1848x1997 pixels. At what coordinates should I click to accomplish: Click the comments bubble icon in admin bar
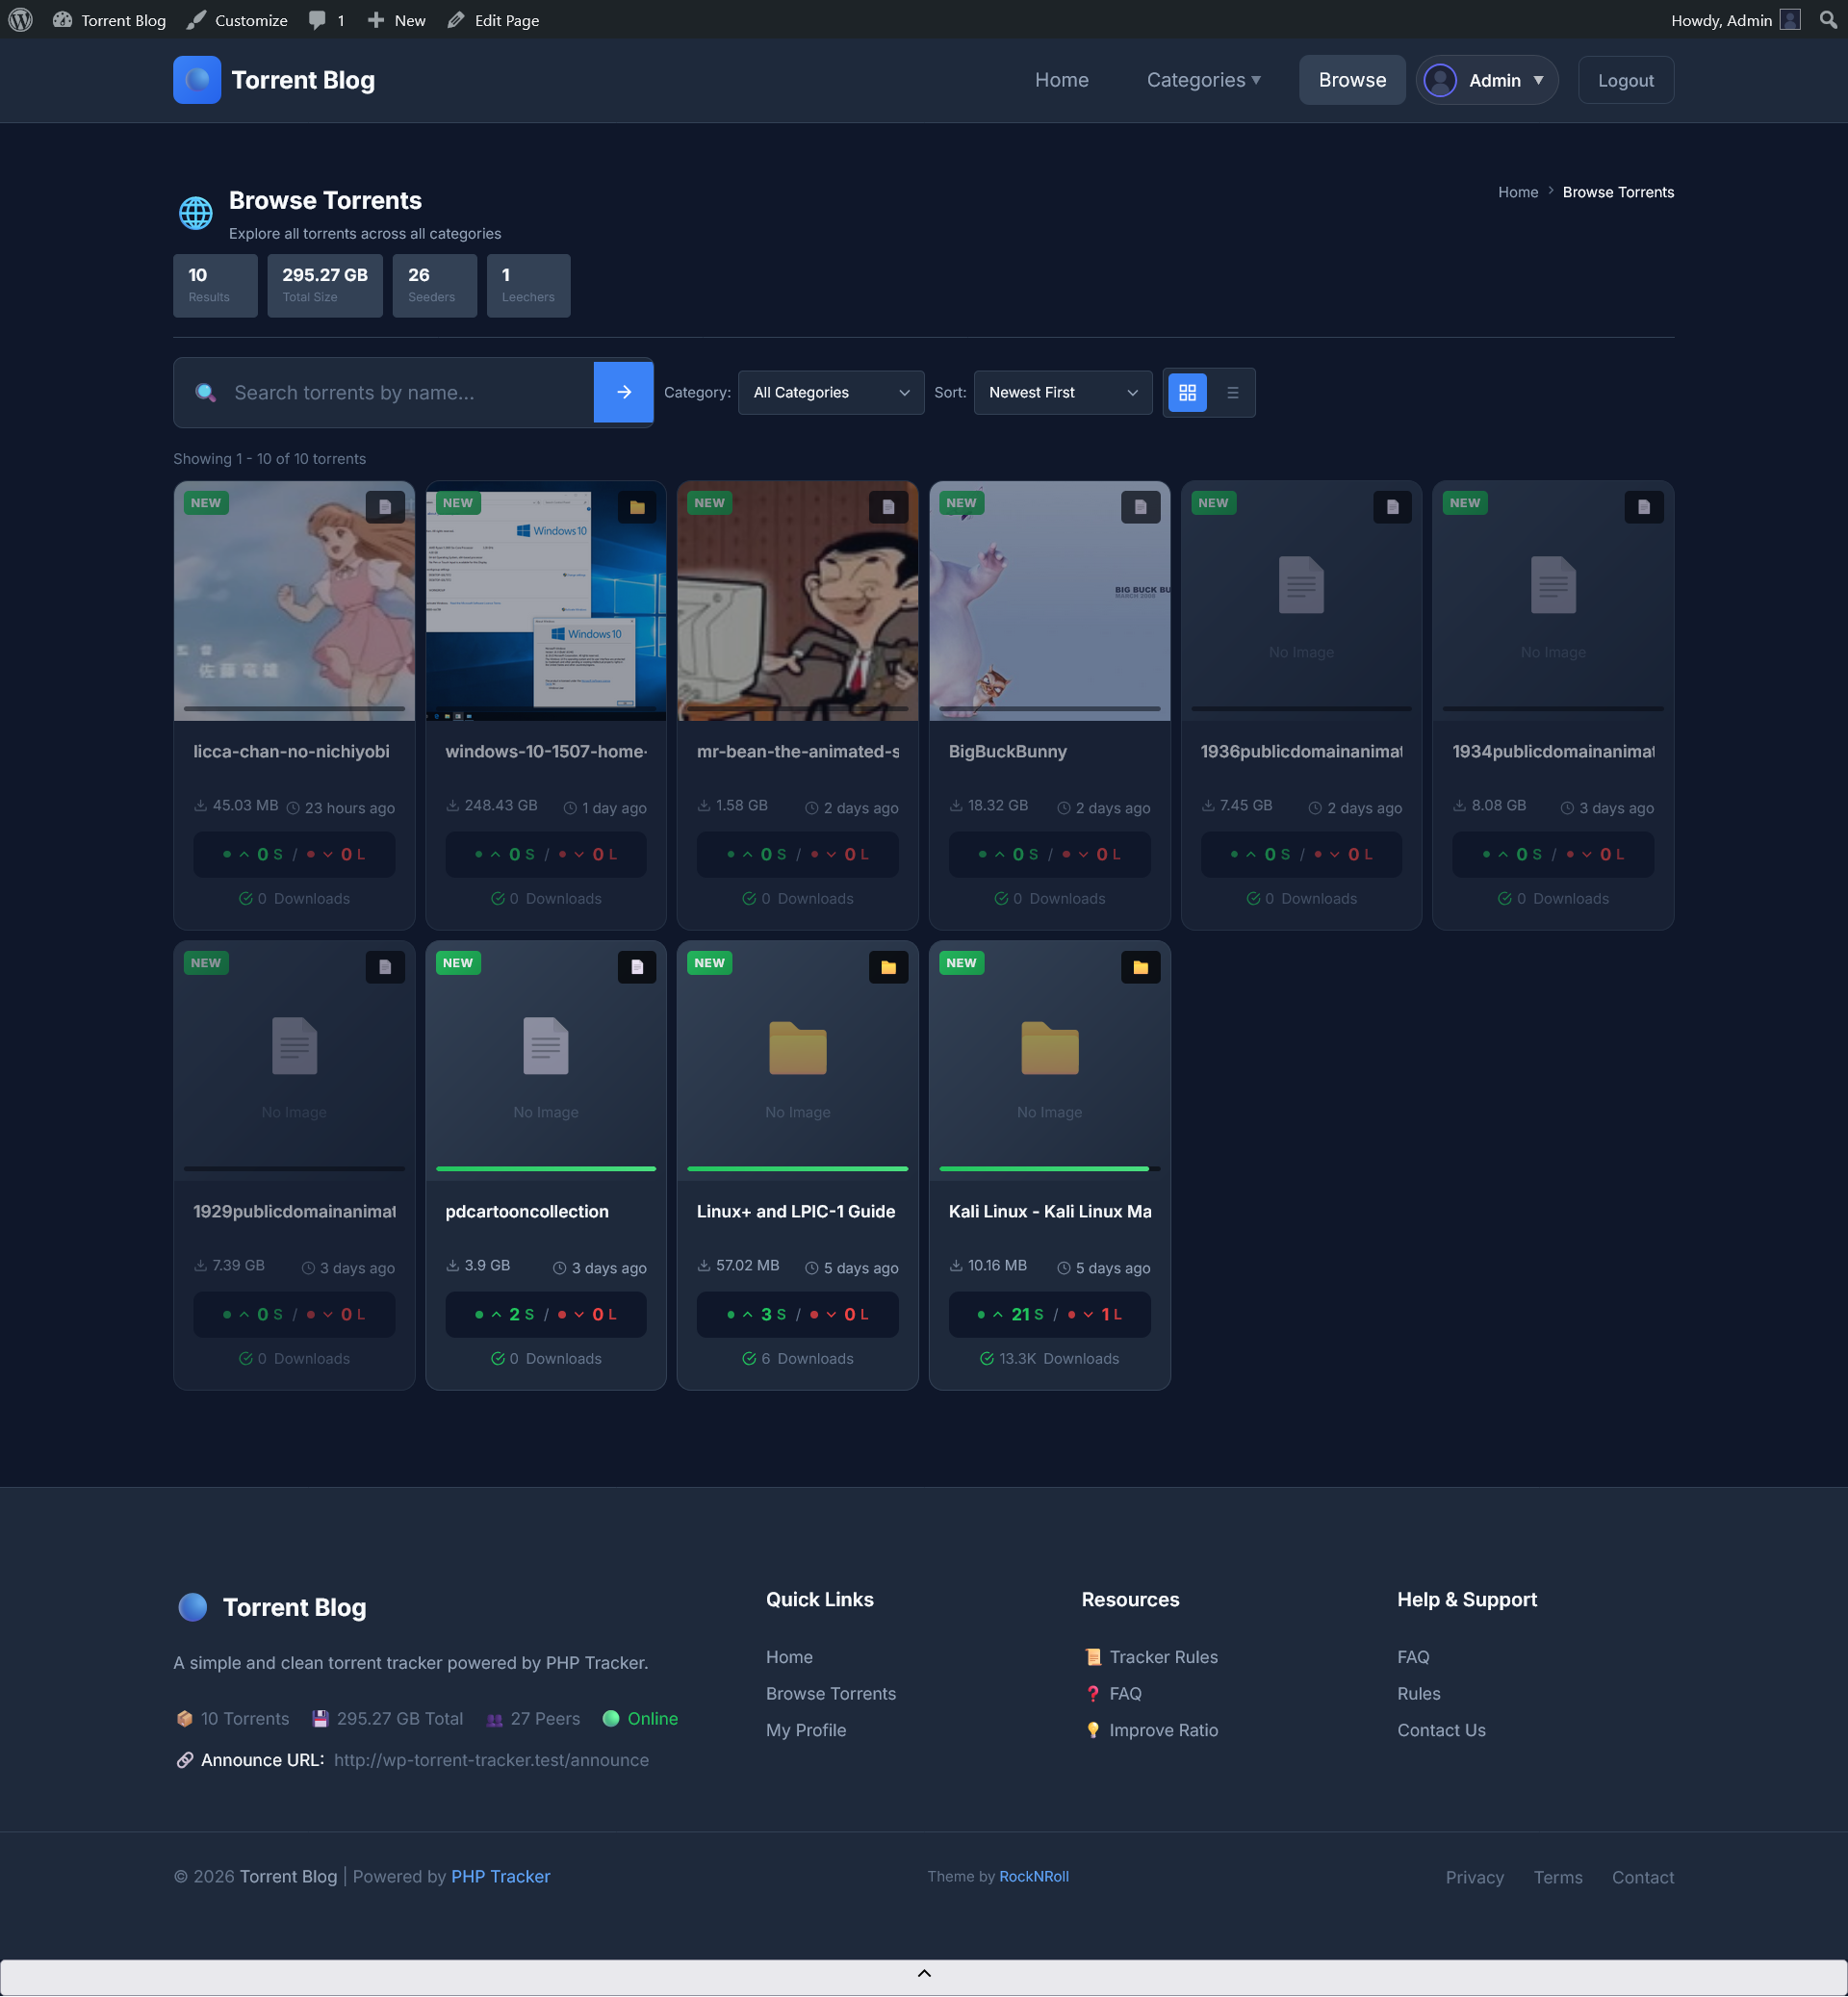coord(317,20)
